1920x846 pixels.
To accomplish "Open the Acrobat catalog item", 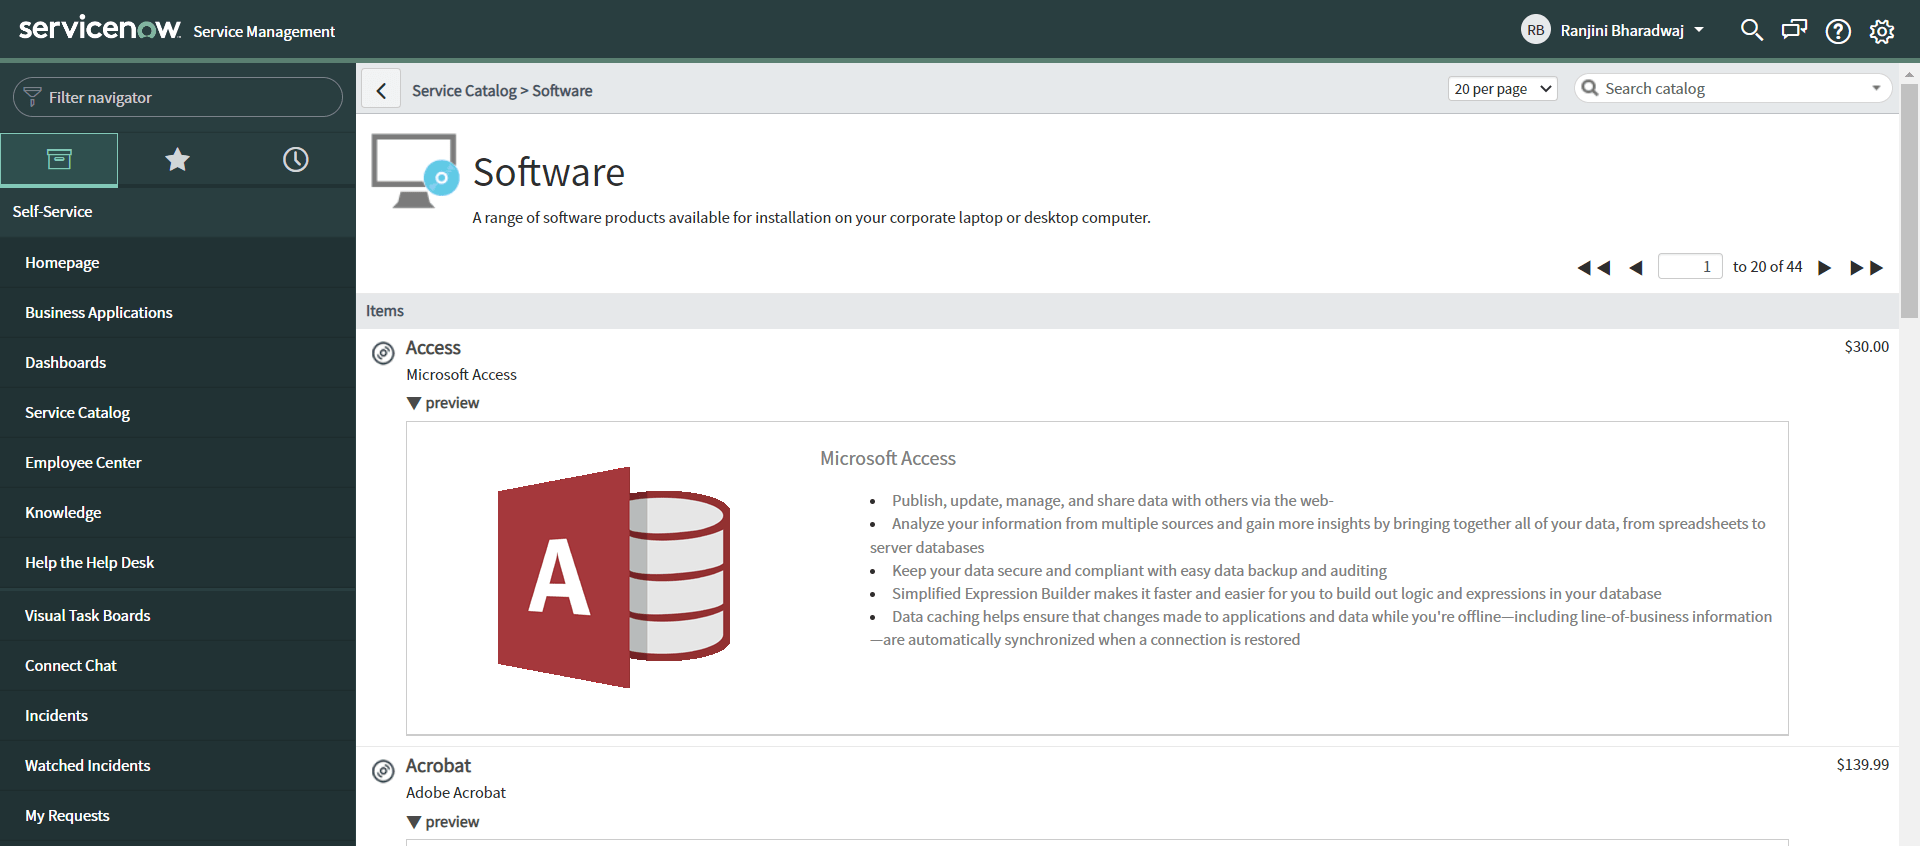I will click(x=438, y=766).
